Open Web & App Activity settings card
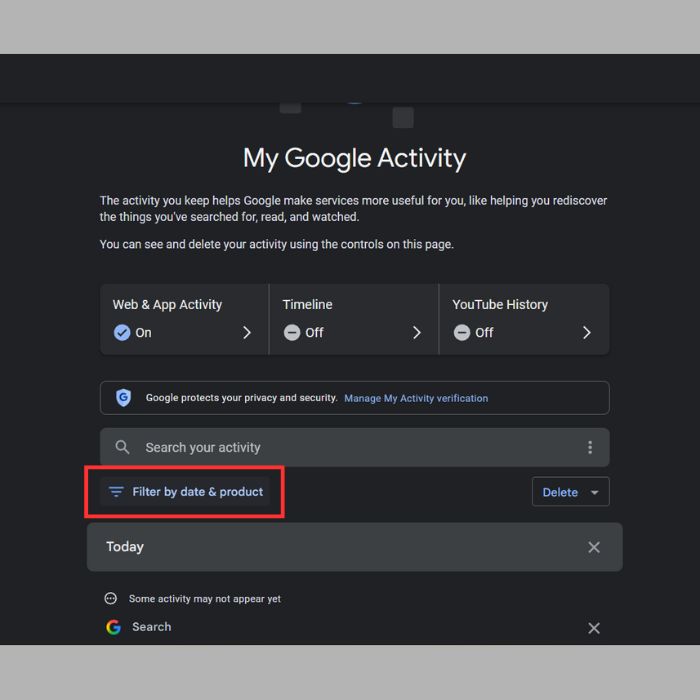The width and height of the screenshot is (700, 700). [x=184, y=319]
